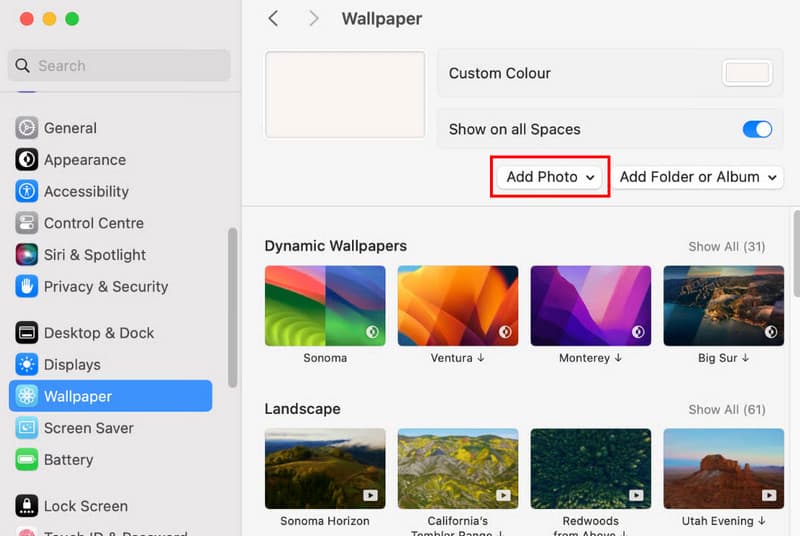The image size is (800, 536).
Task: Open the Add Folder or Album dropdown
Action: 697,177
